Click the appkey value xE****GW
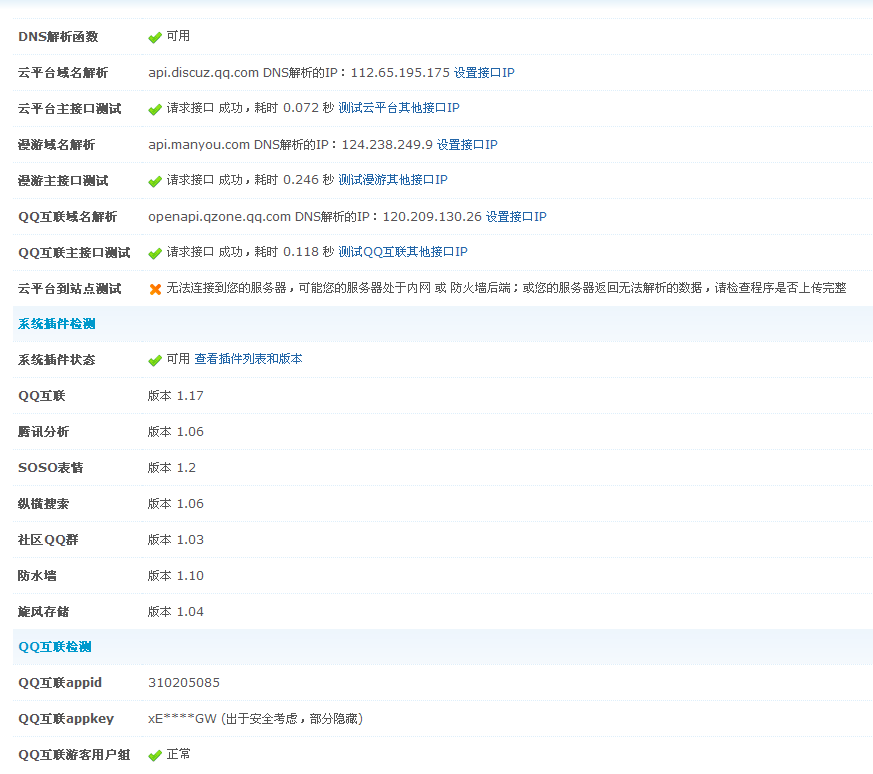 pos(182,719)
